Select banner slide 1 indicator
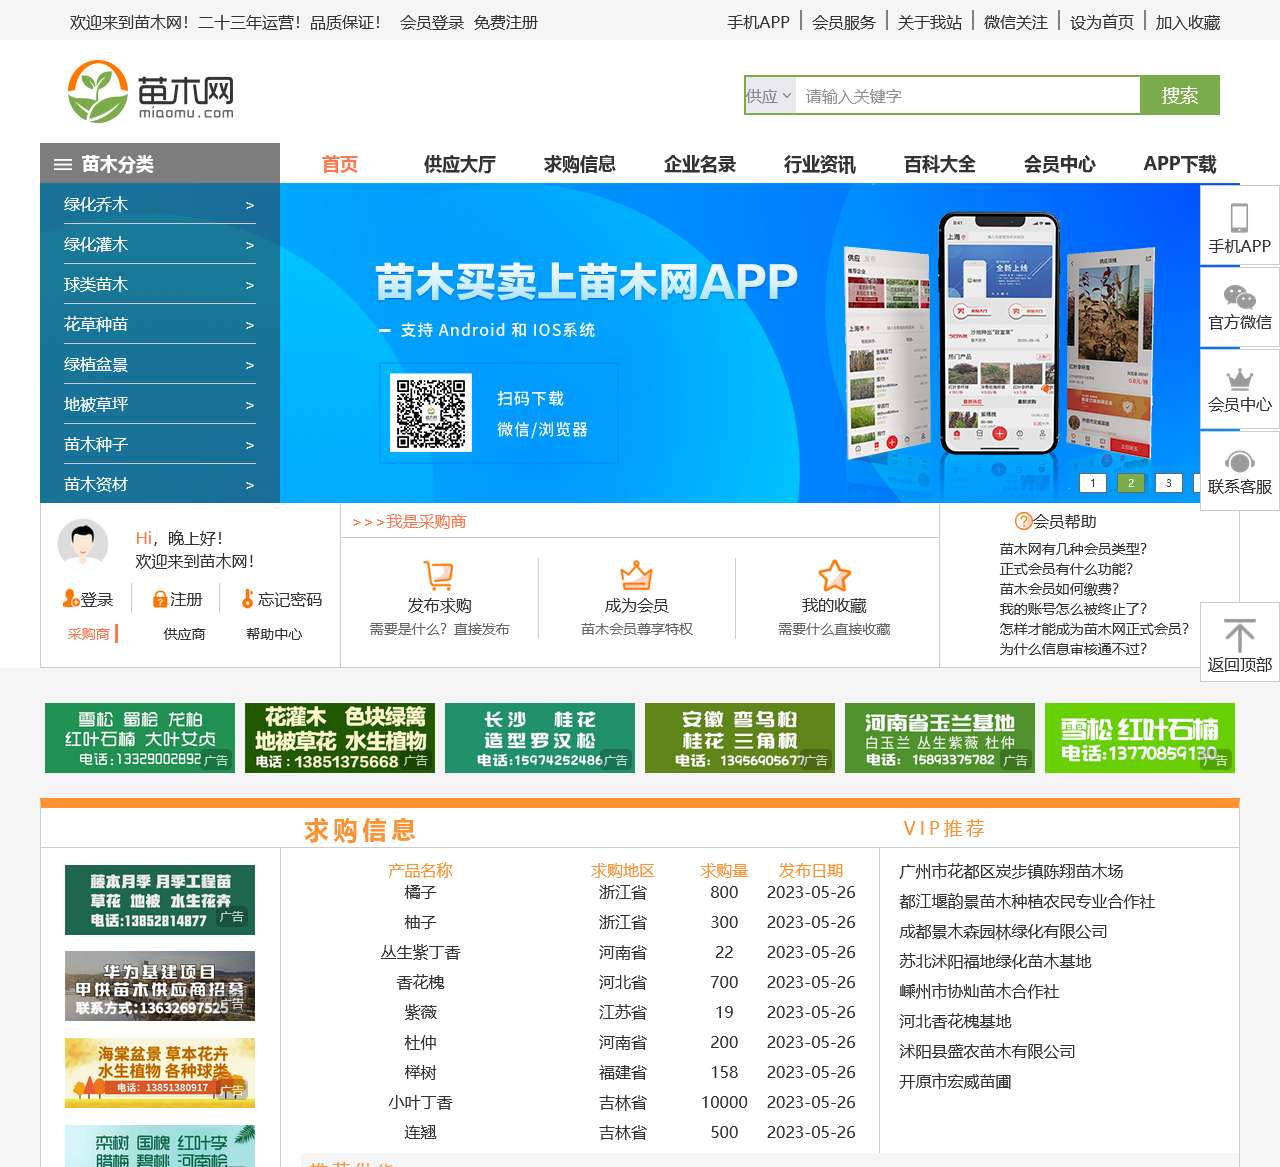Image resolution: width=1280 pixels, height=1167 pixels. 1093,483
